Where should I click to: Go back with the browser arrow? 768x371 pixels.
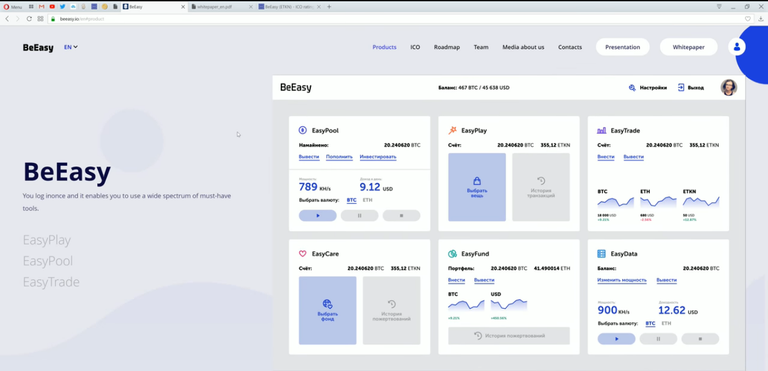7,19
